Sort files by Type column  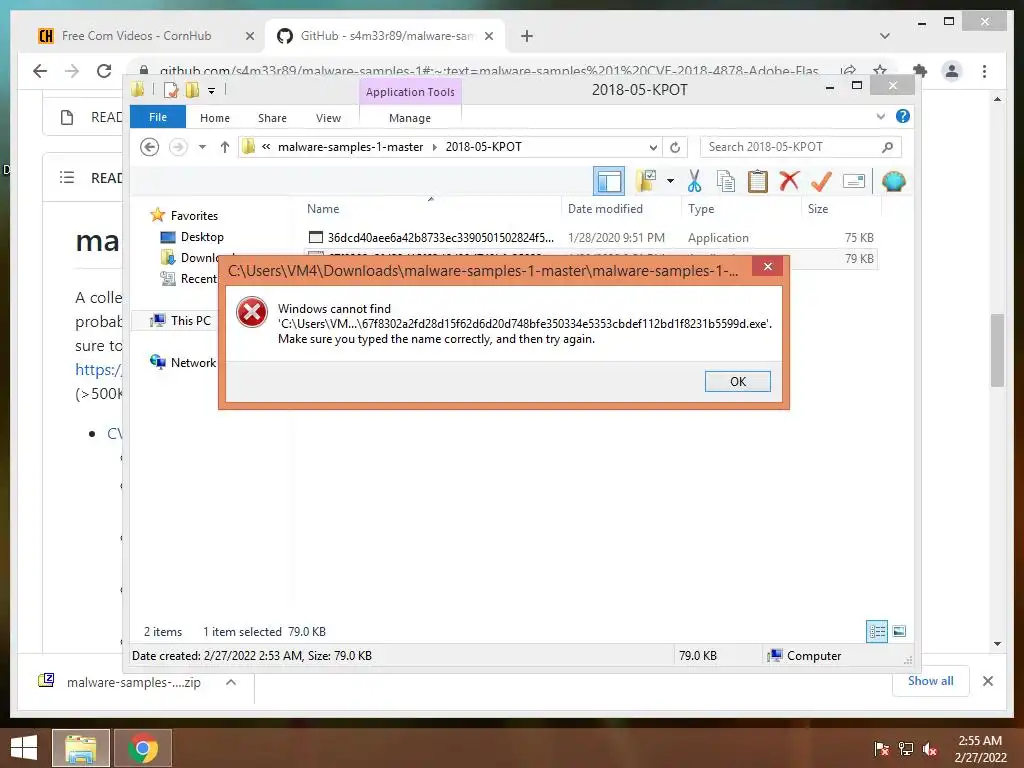coord(701,209)
